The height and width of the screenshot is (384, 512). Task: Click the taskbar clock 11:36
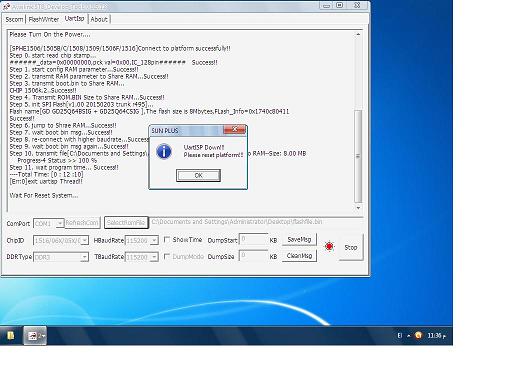436,336
